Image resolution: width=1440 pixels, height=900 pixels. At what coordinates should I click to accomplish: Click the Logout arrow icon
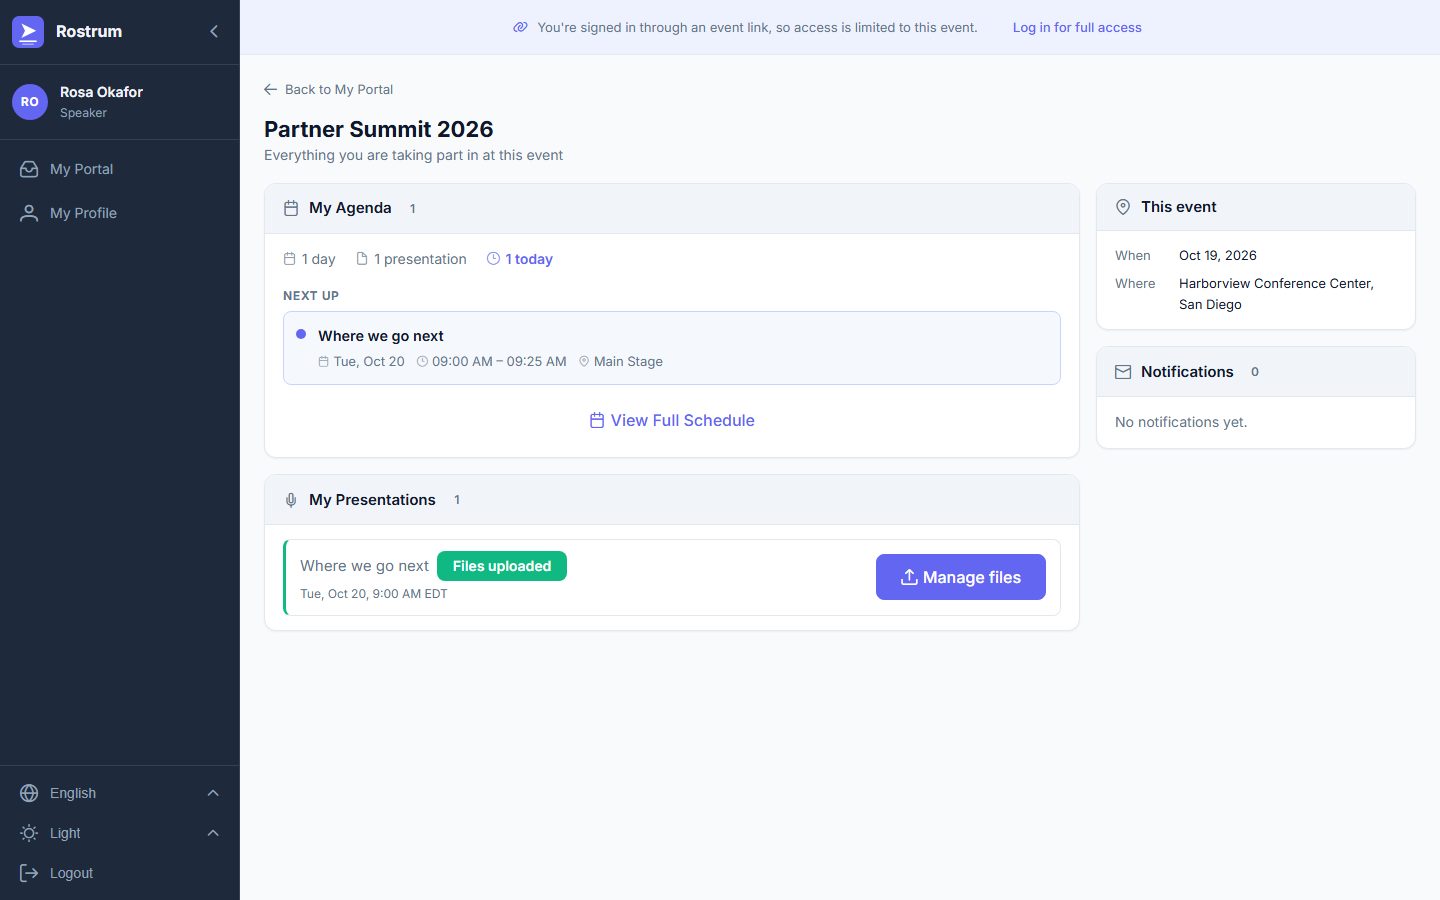pos(29,873)
